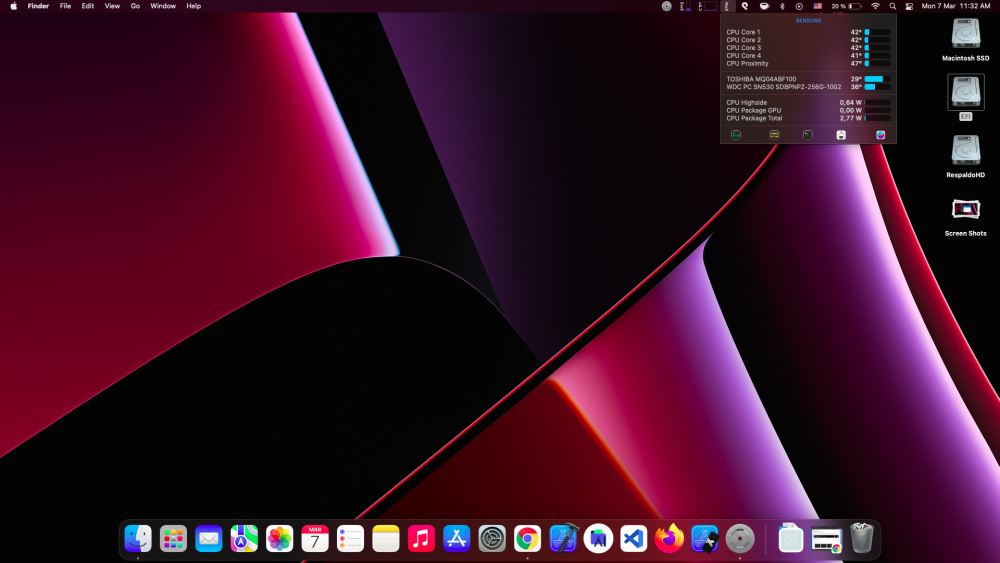Click the Now Playing menu bar icon
Viewport: 1000px width, 563px height.
click(799, 6)
